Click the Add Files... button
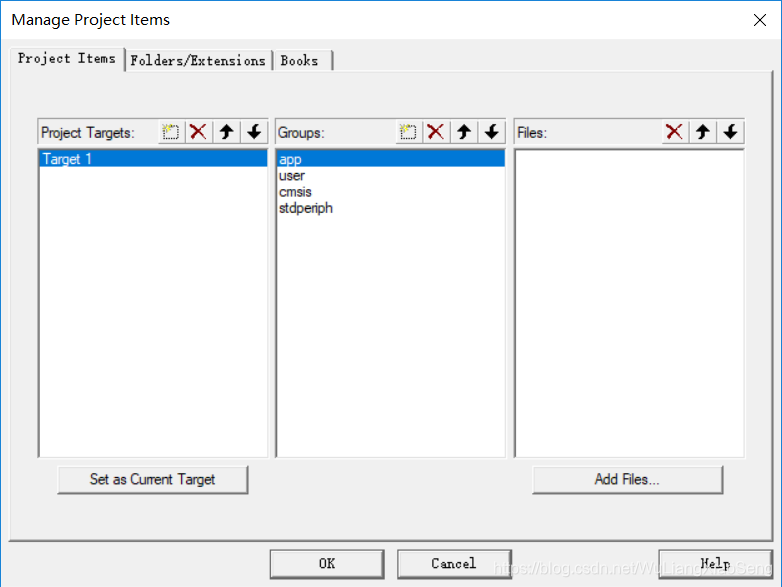Viewport: 782px width, 587px height. [x=627, y=480]
